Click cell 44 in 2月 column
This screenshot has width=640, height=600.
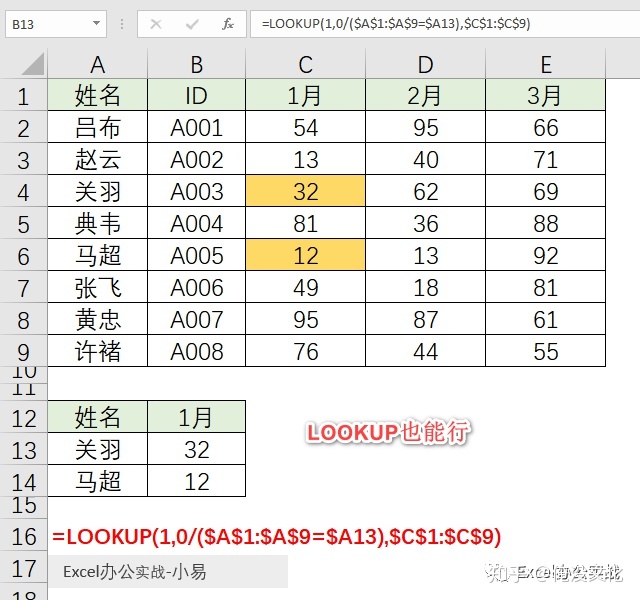coord(425,351)
